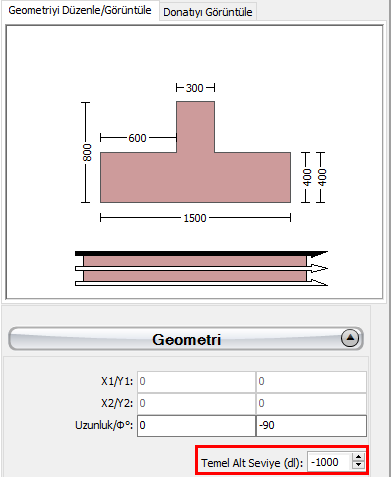Viewport: 391px width, 477px height.
Task: Select Geometriyi Düzenle/Görüntüle tab
Action: 80,10
